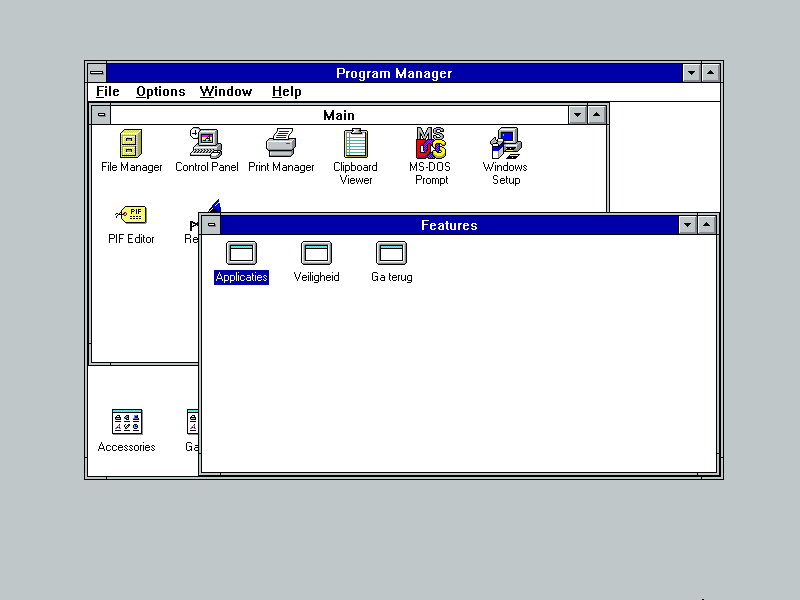
Task: Maximize the Features window
Action: pos(707,225)
